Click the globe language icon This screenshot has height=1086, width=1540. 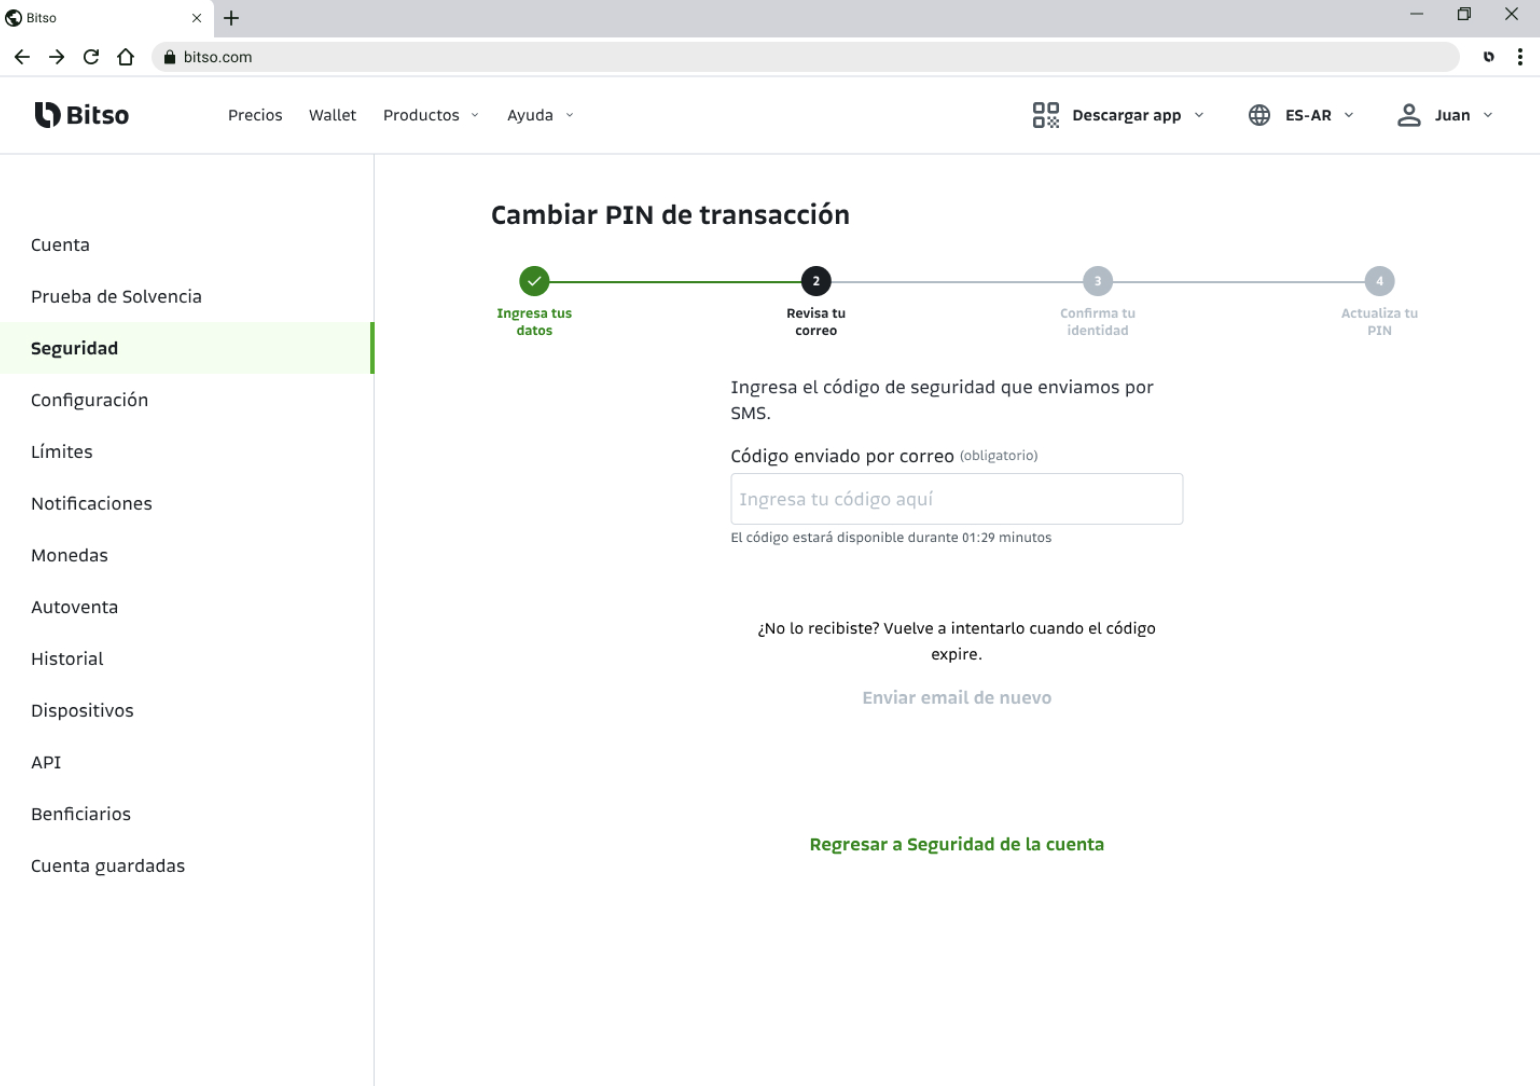[x=1259, y=115]
